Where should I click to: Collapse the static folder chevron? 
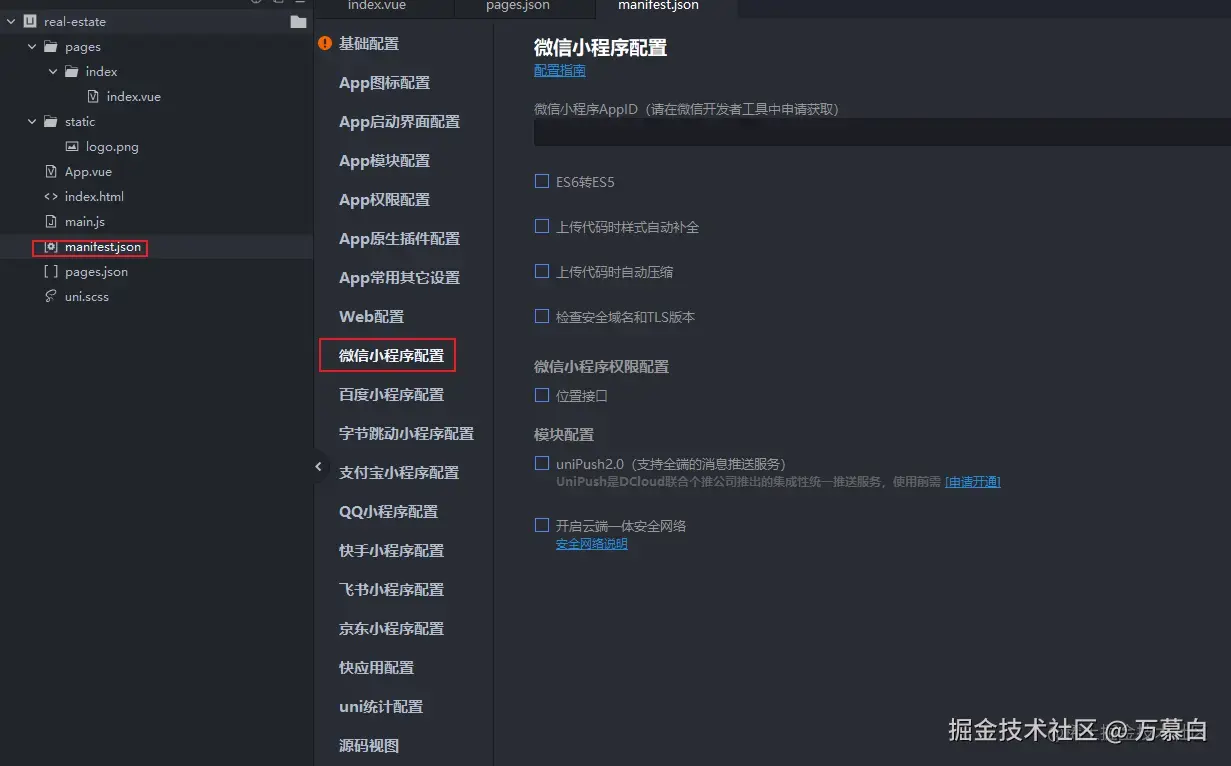pyautogui.click(x=32, y=121)
